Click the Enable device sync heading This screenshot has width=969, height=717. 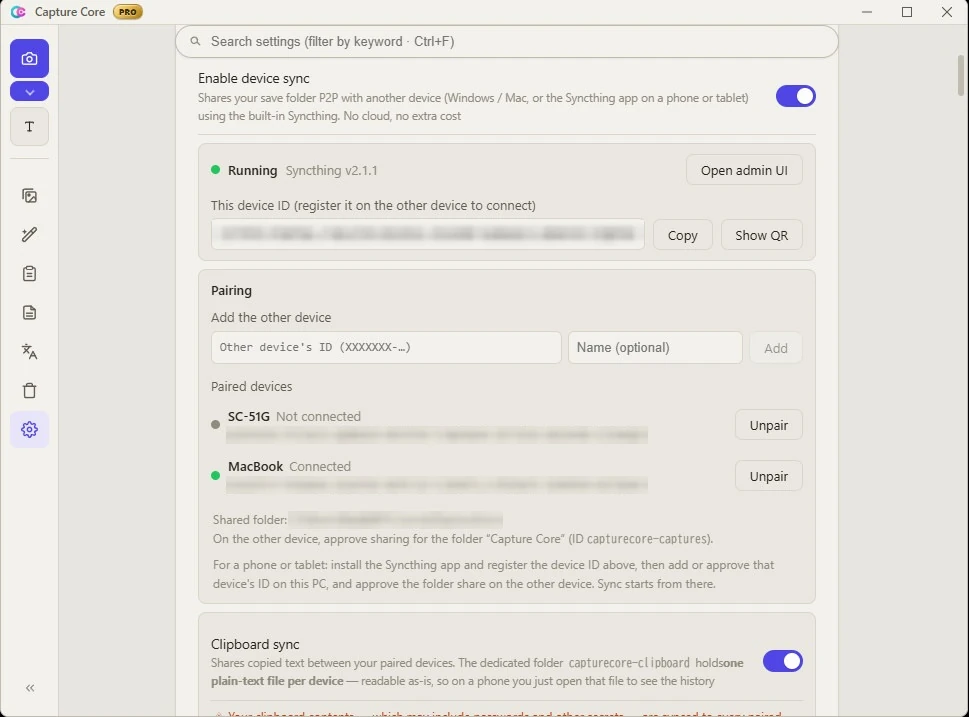click(254, 78)
